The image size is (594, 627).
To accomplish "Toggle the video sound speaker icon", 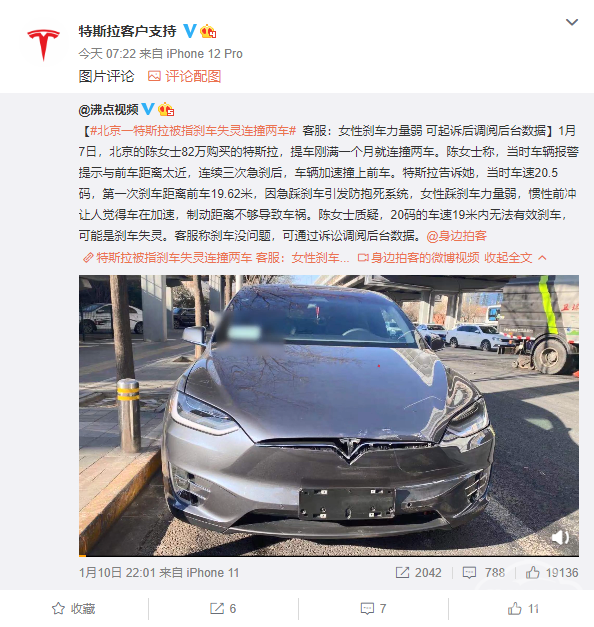I will pos(560,537).
